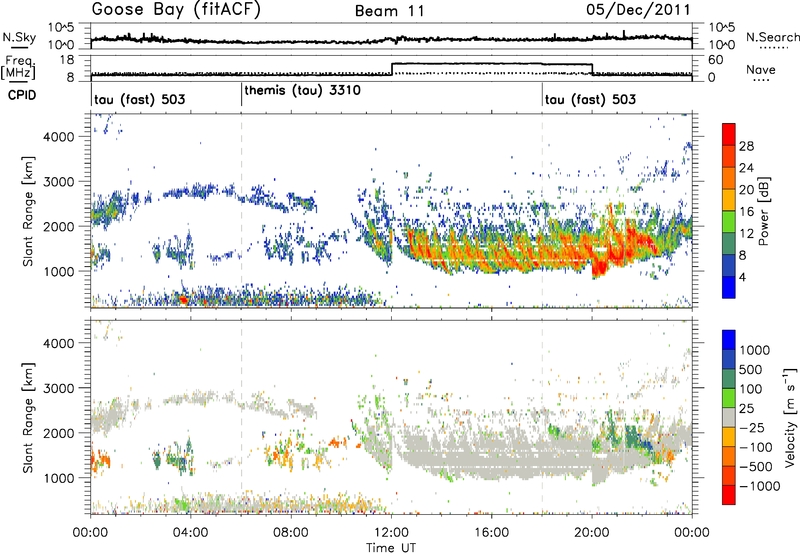This screenshot has width=800, height=554.
Task: Click the "16:00" time axis tick label
Action: pyautogui.click(x=491, y=533)
